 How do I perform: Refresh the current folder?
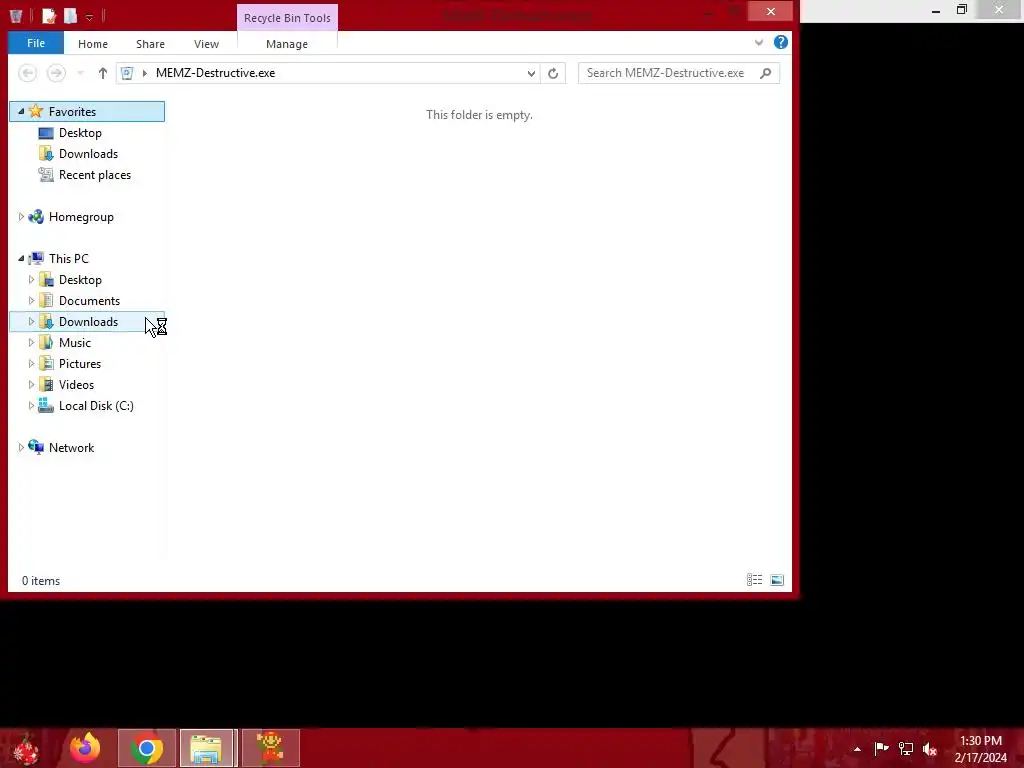(x=553, y=73)
